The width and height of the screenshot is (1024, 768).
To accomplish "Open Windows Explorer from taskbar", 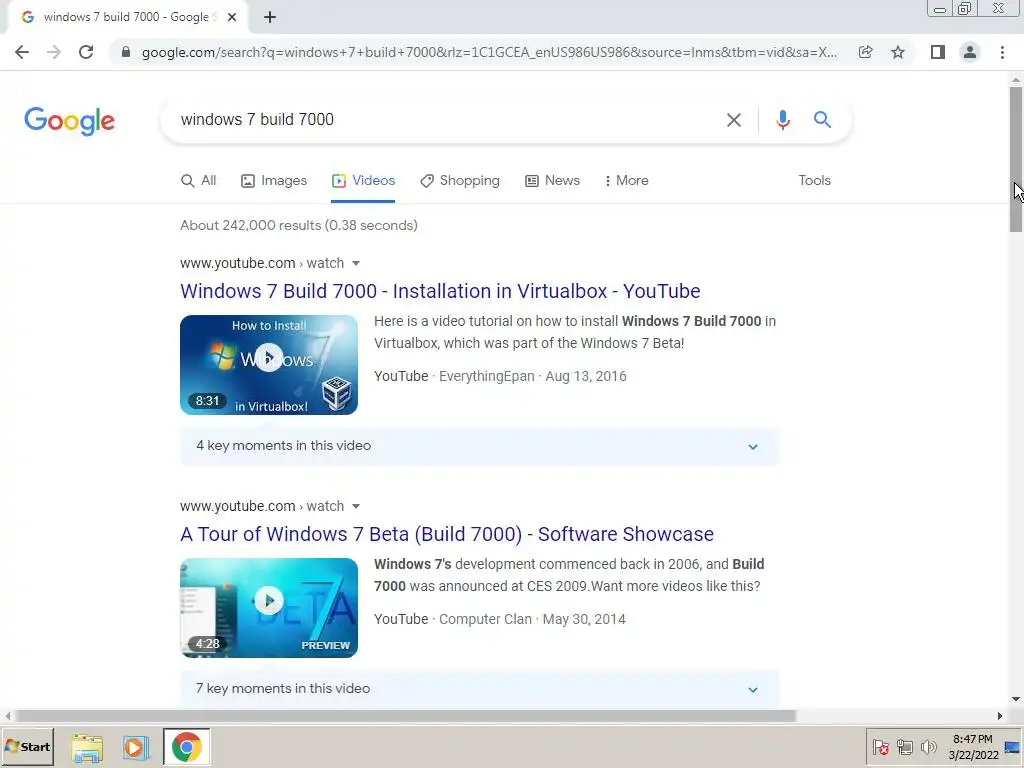I will tap(87, 747).
